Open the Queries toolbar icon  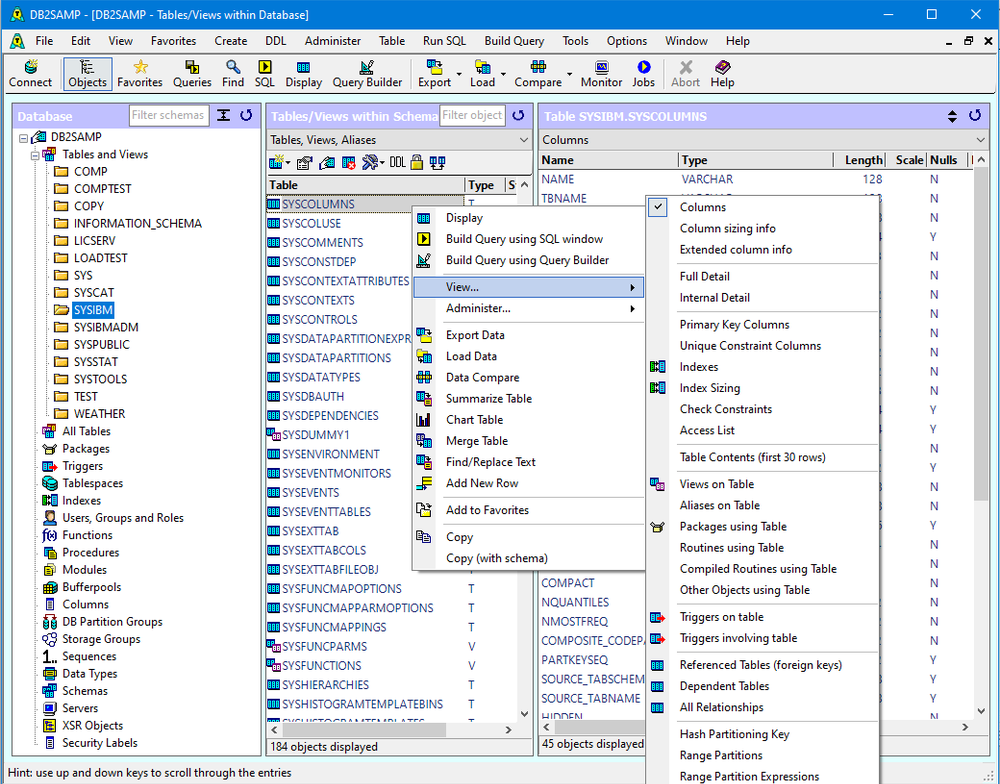[192, 73]
